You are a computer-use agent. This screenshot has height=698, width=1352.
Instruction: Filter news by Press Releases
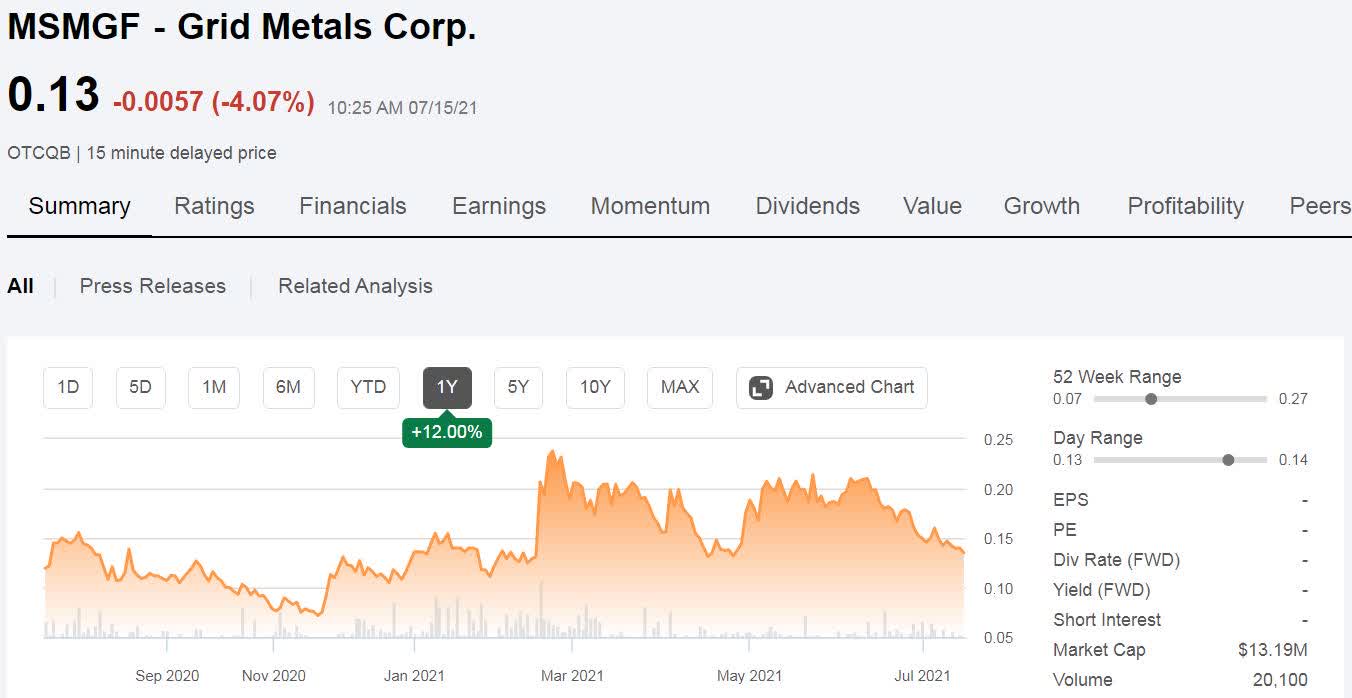click(x=153, y=286)
